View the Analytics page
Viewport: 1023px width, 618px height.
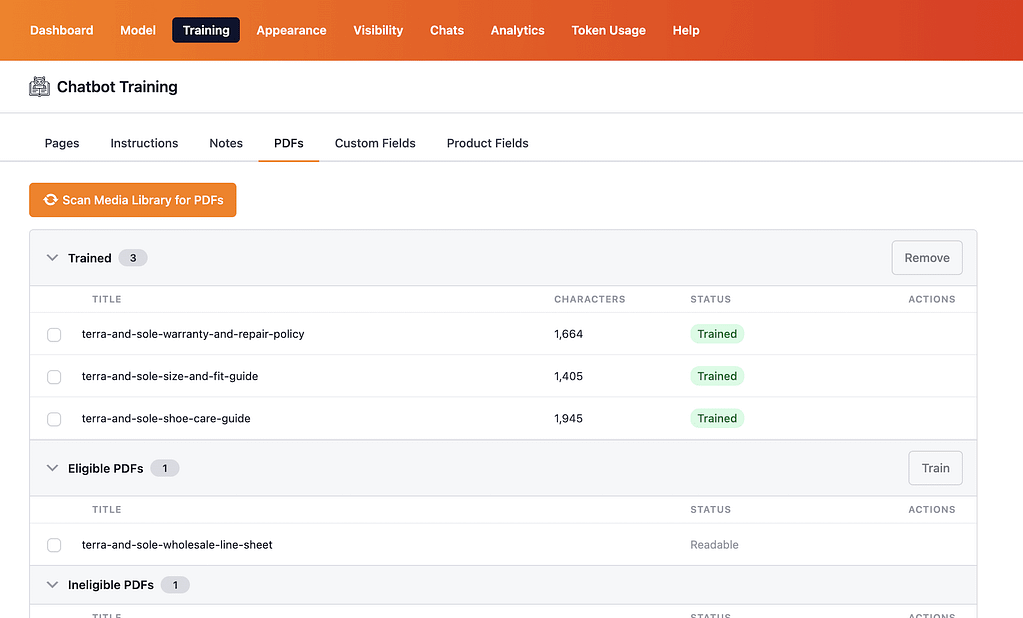point(517,30)
